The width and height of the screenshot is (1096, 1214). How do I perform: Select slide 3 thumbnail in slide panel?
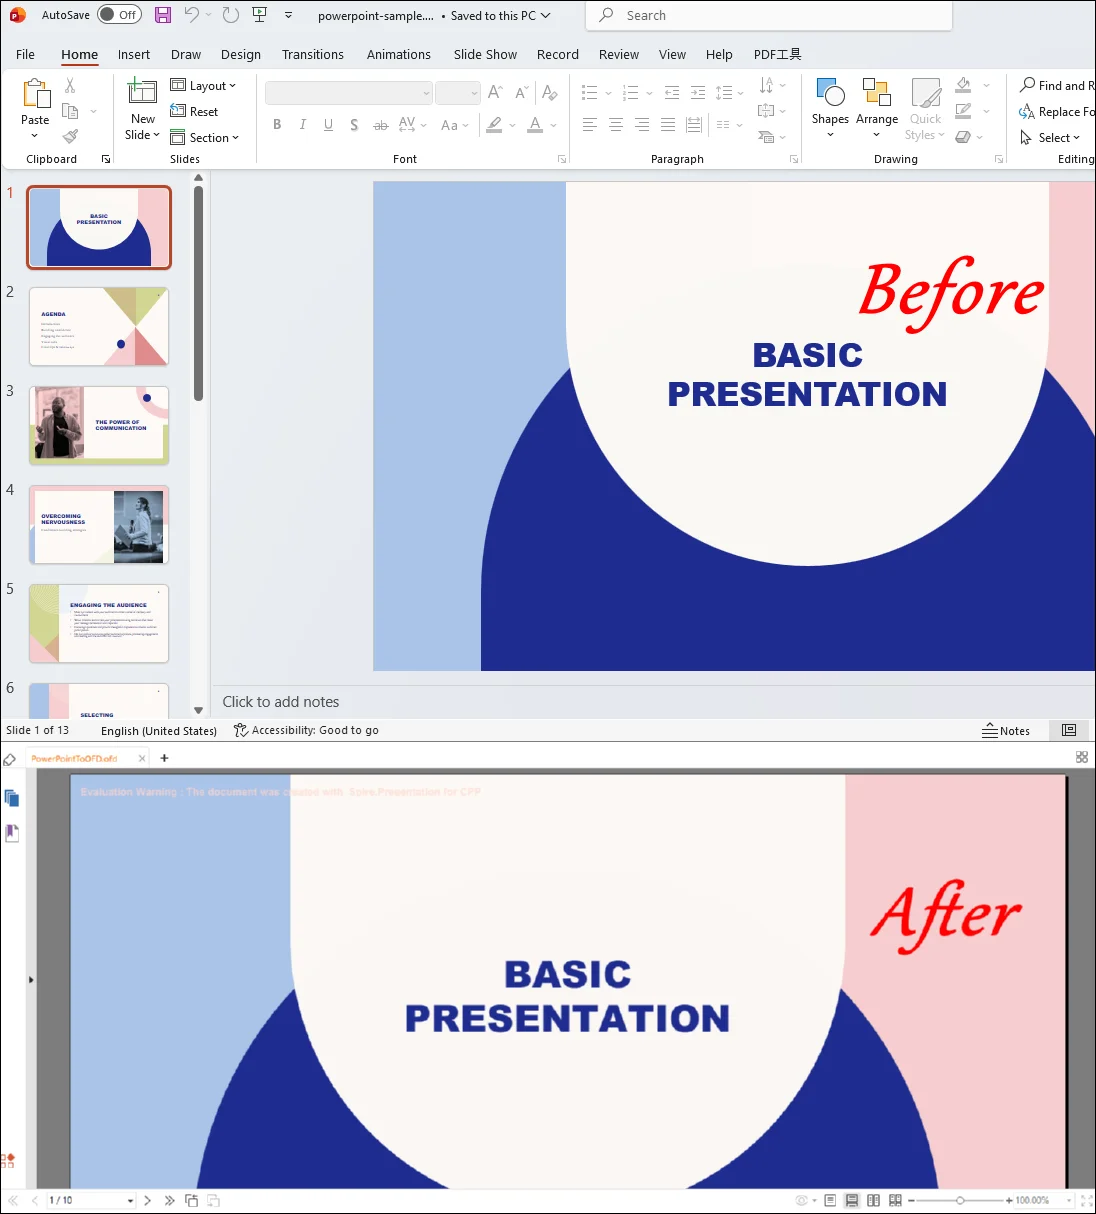pyautogui.click(x=99, y=425)
